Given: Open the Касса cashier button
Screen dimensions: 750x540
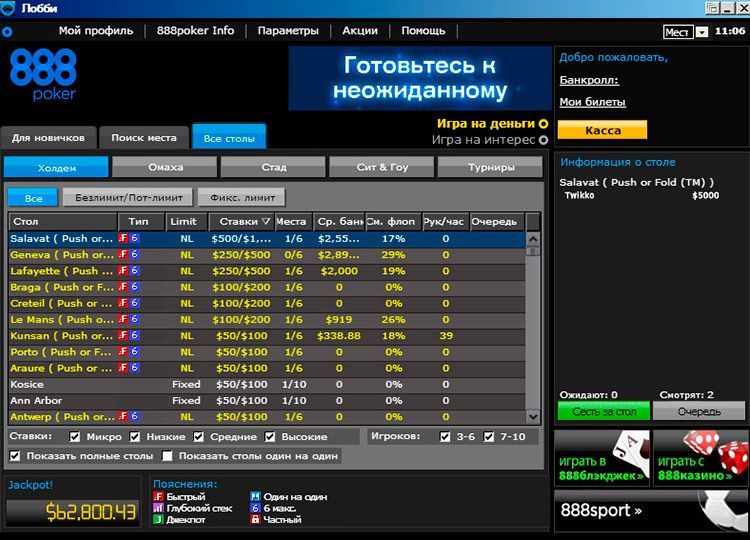Looking at the screenshot, I should [603, 130].
